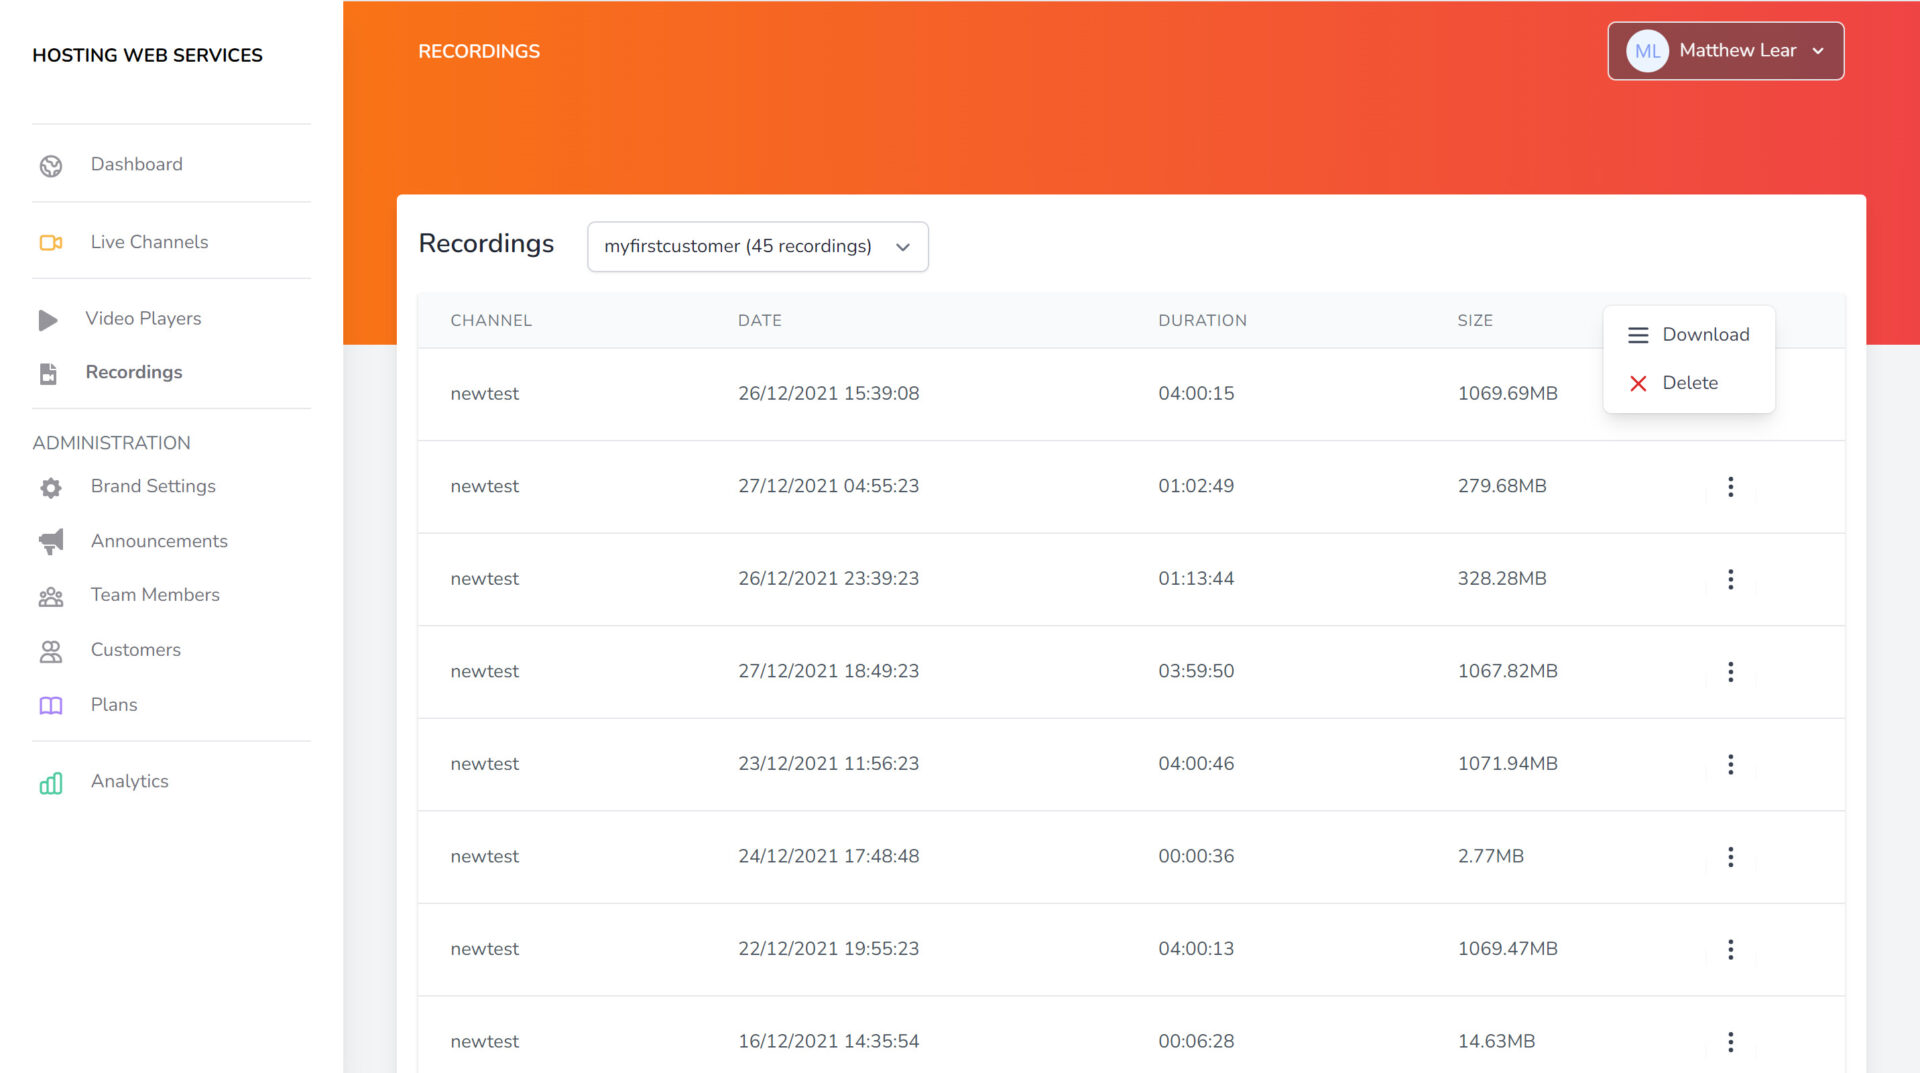1920x1073 pixels.
Task: Open Video Players page
Action: (143, 318)
